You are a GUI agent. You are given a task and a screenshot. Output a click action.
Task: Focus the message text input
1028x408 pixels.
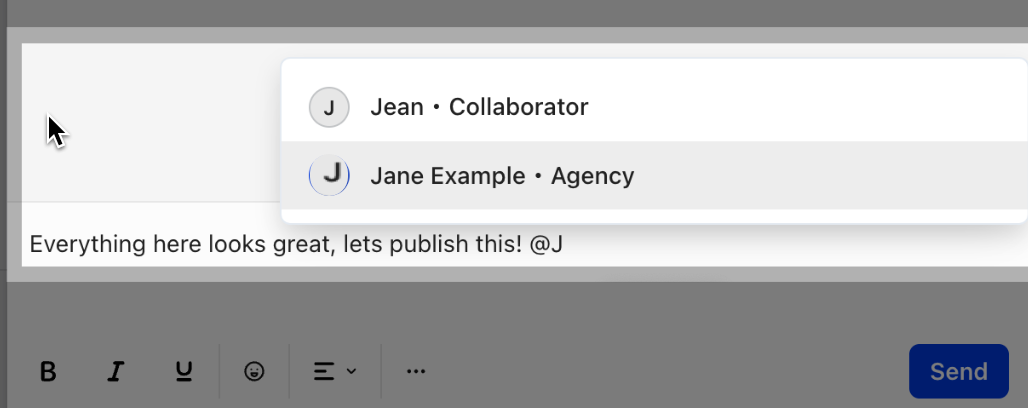(x=524, y=244)
